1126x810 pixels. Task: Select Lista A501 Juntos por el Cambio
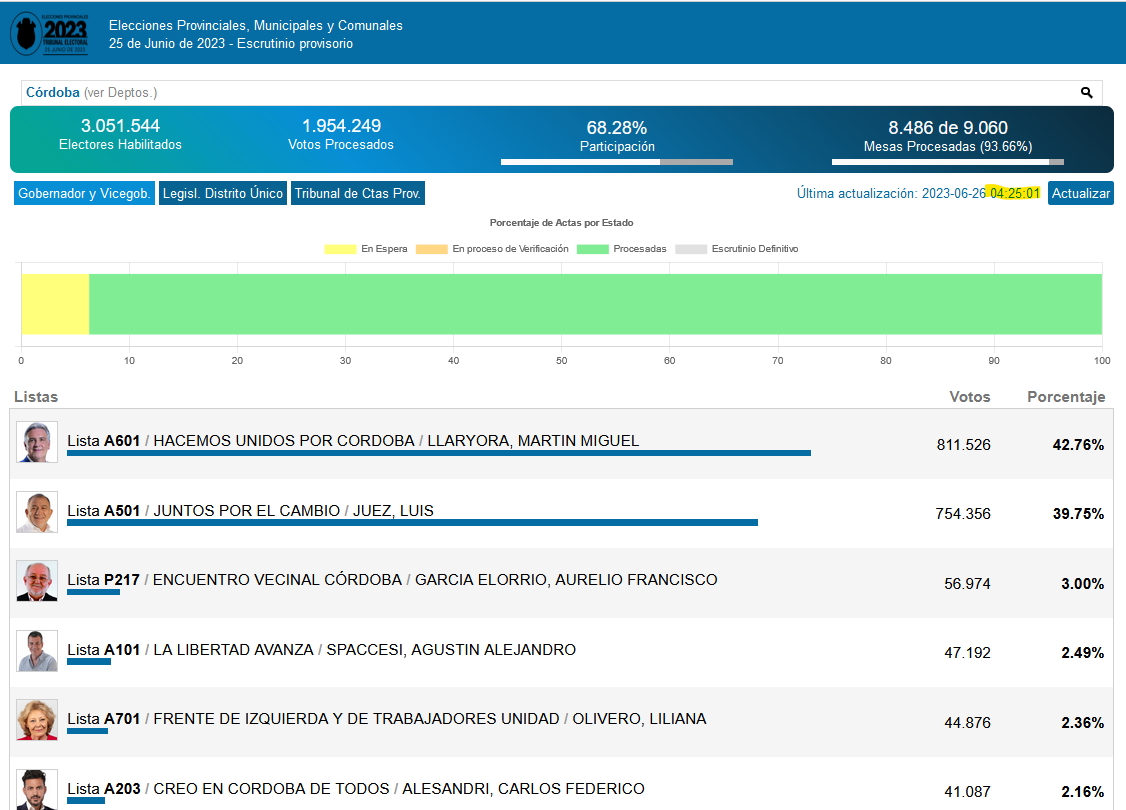click(x=251, y=511)
